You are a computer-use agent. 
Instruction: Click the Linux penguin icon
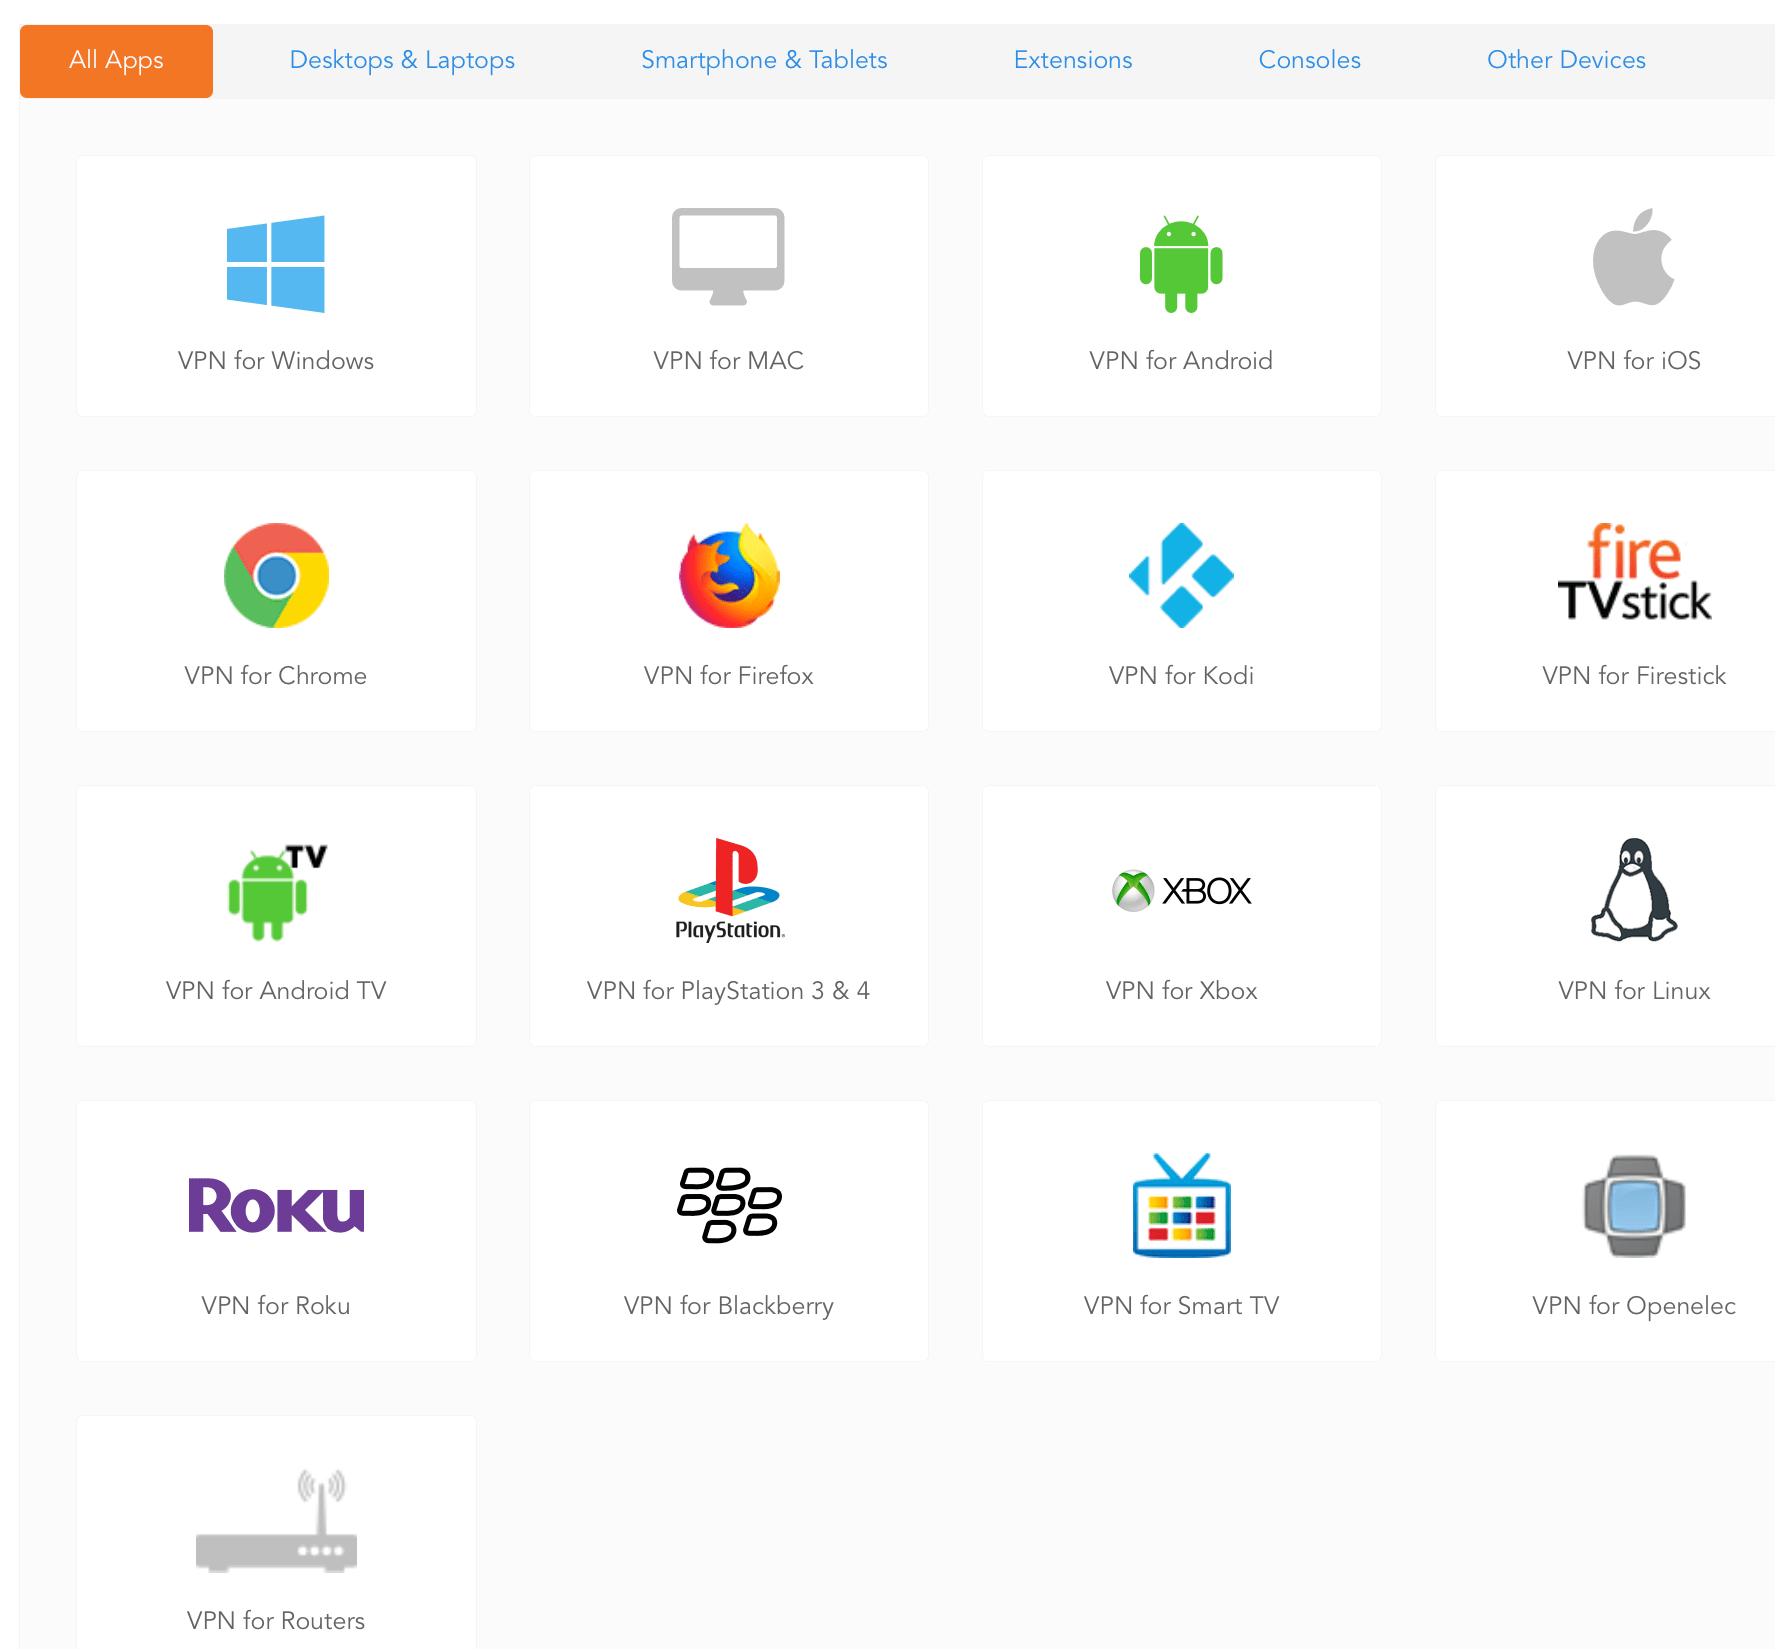click(1634, 889)
